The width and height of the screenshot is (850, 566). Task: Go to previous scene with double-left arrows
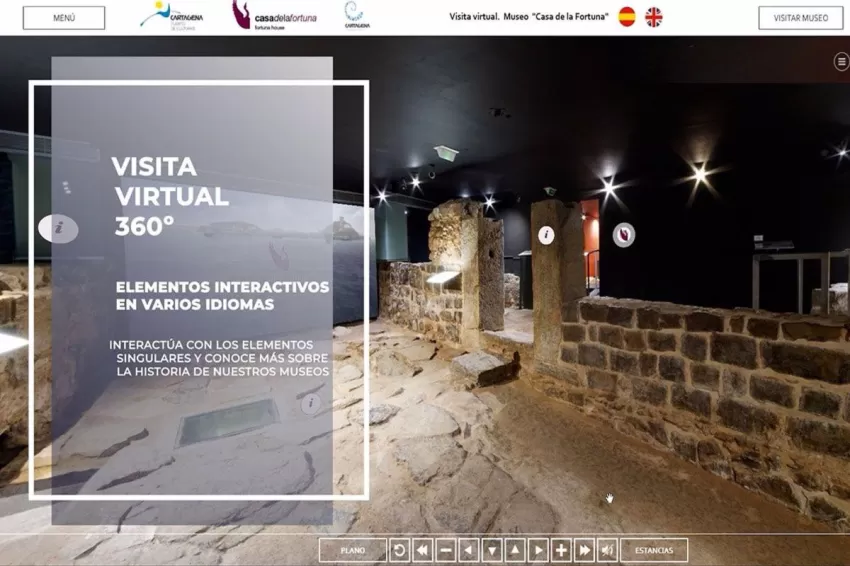(x=422, y=550)
